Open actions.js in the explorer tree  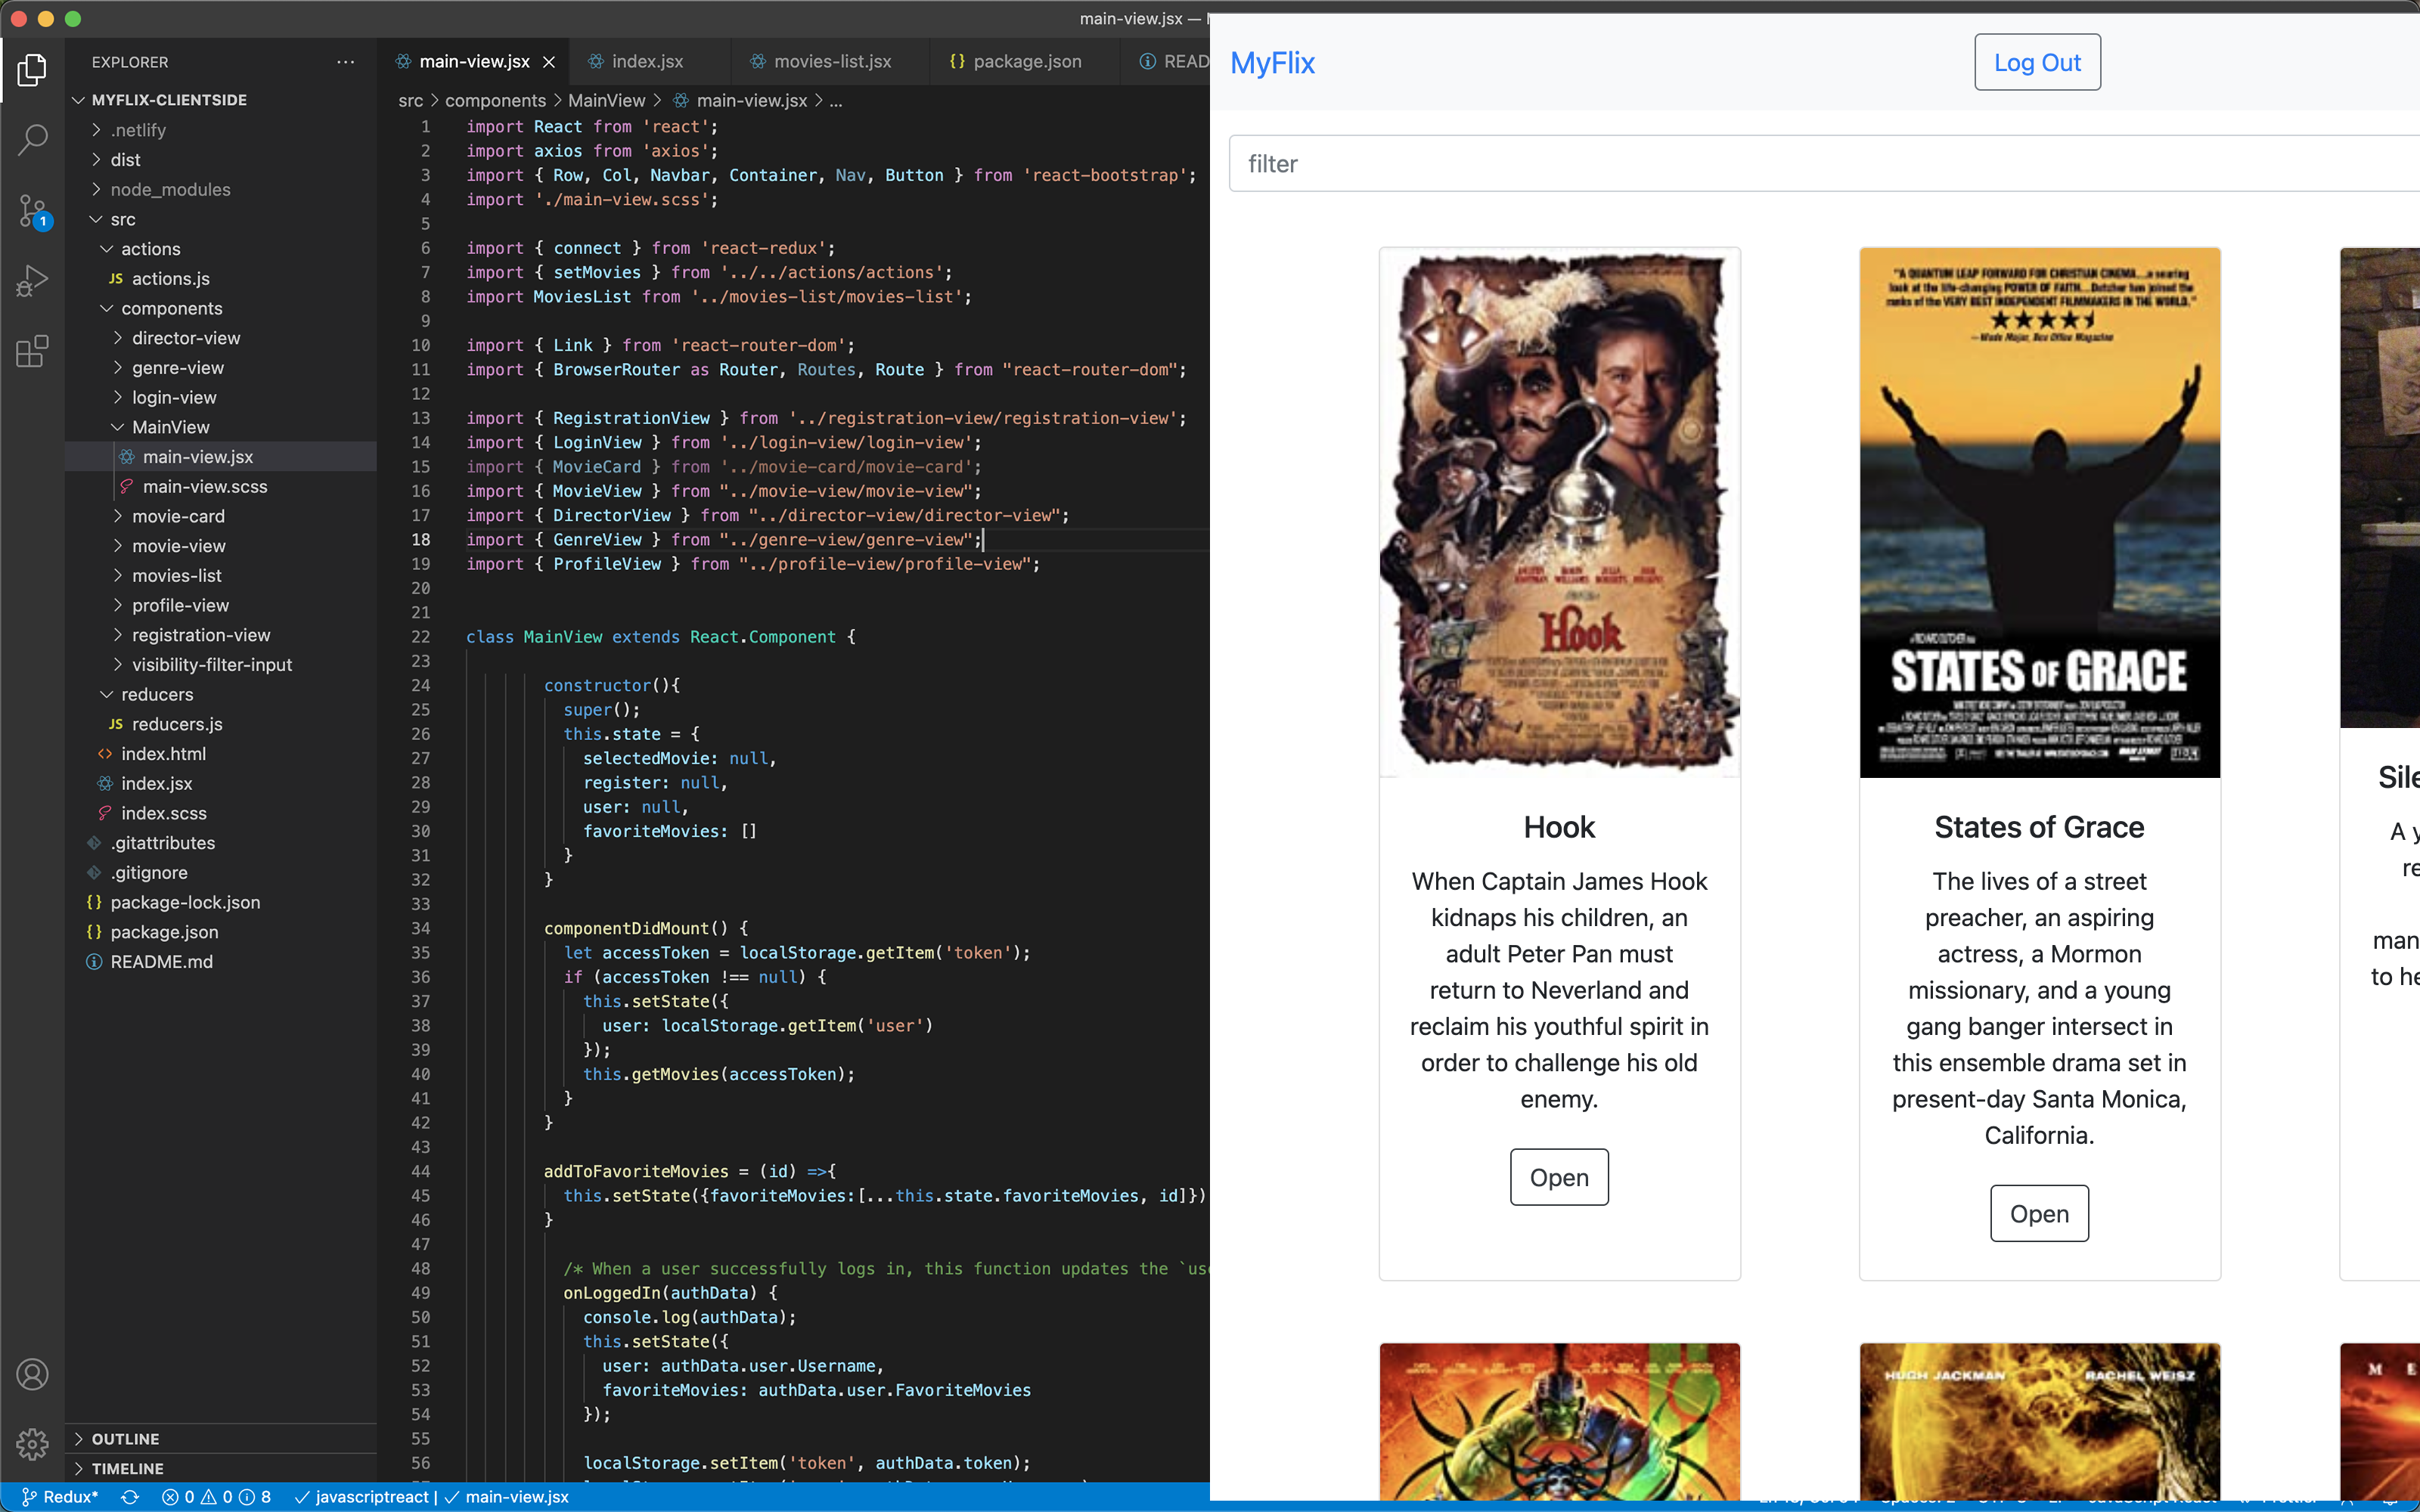pos(170,279)
